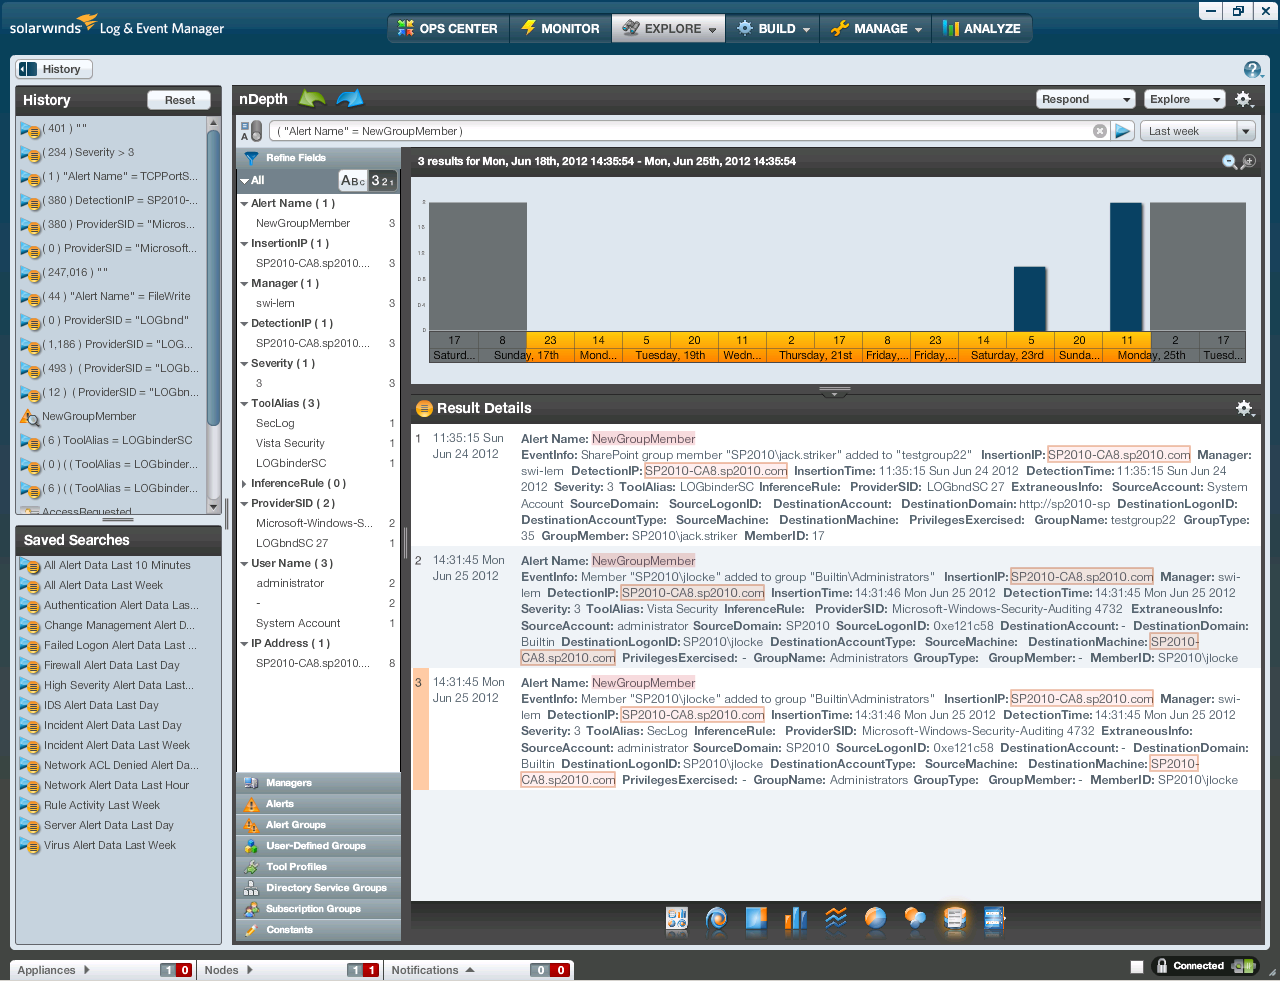Image resolution: width=1280 pixels, height=981 pixels.
Task: Click the History tab button
Action: tap(53, 69)
